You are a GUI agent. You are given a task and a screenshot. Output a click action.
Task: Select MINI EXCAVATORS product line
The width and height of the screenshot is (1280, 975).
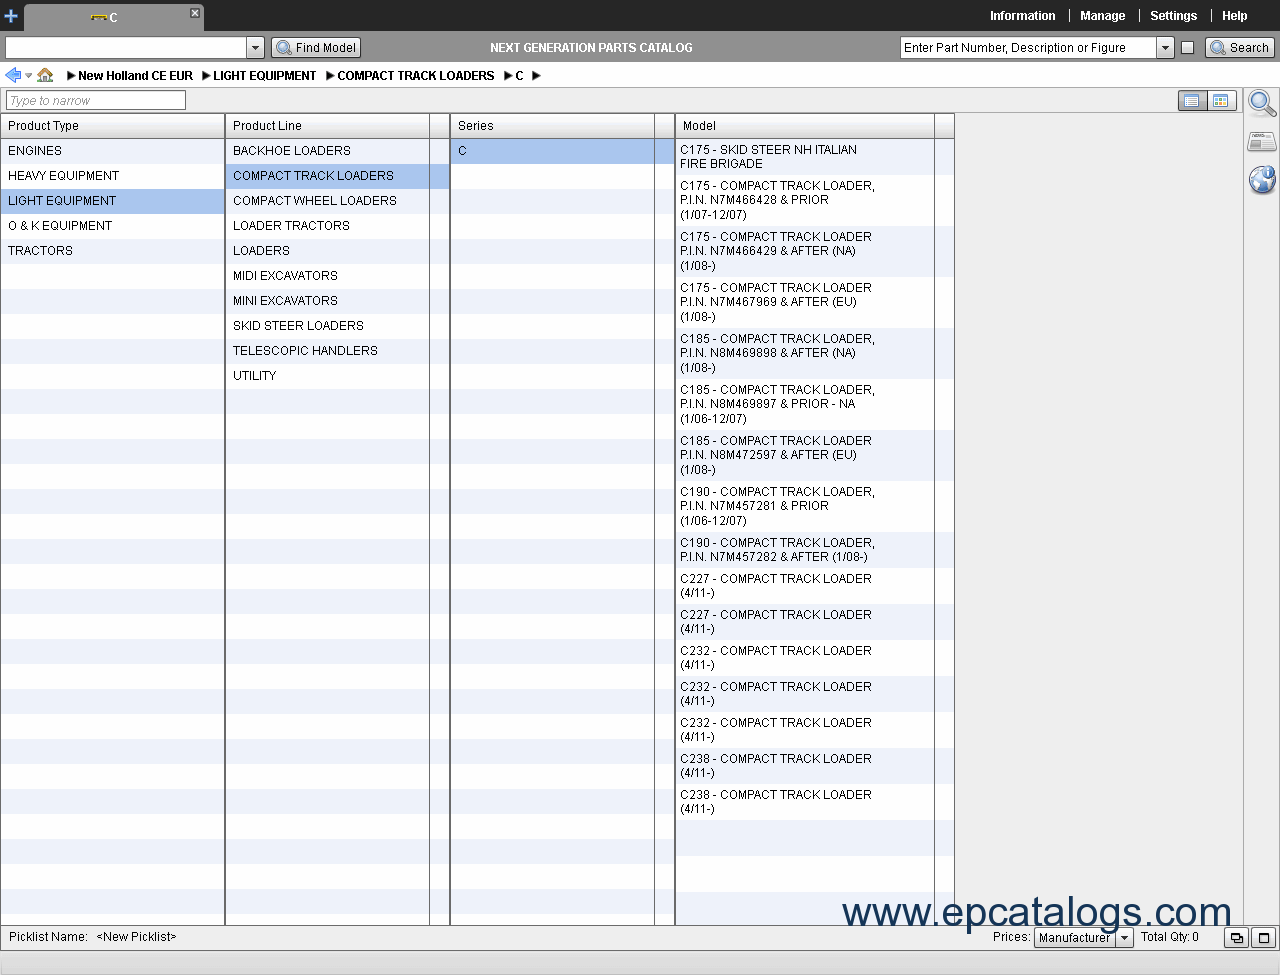[x=338, y=301]
